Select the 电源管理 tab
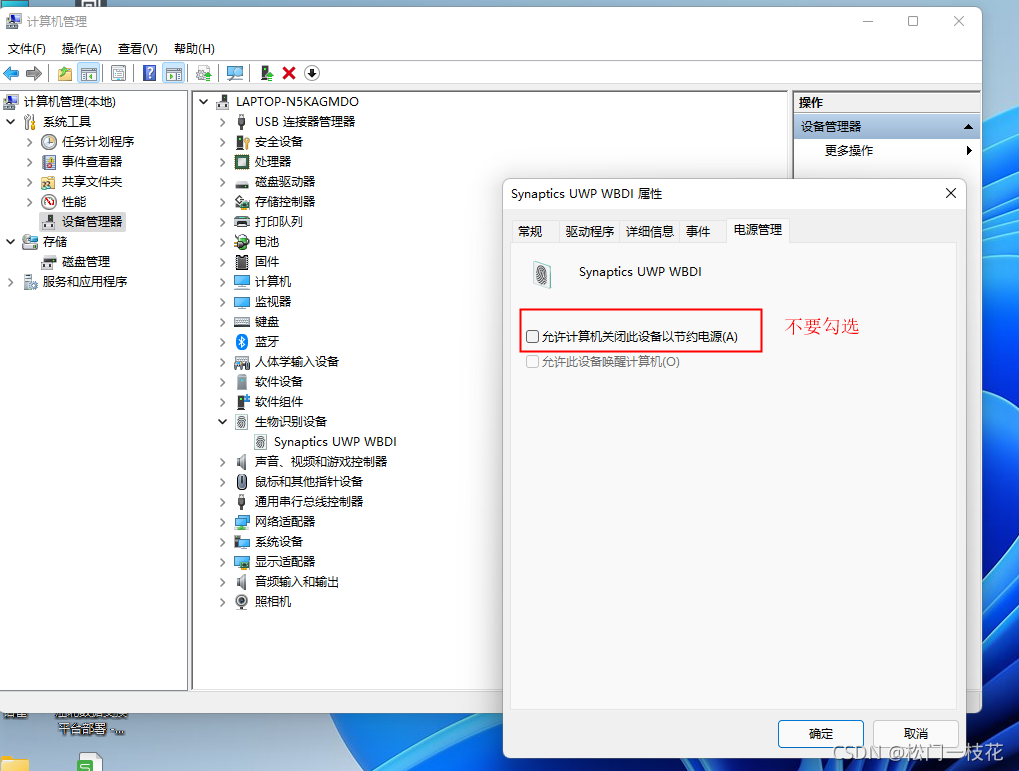 [x=758, y=230]
